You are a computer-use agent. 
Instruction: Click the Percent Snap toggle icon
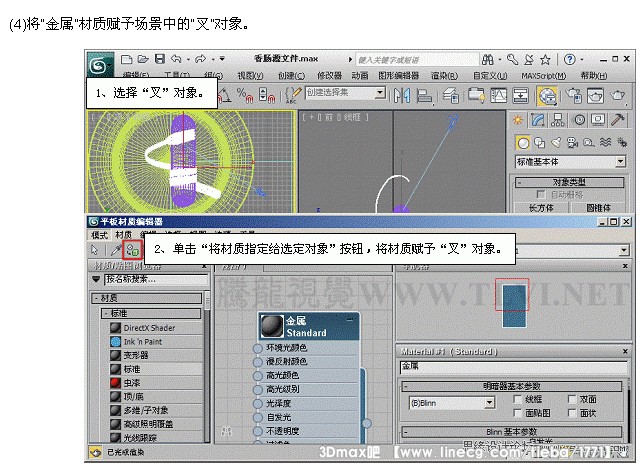(245, 95)
